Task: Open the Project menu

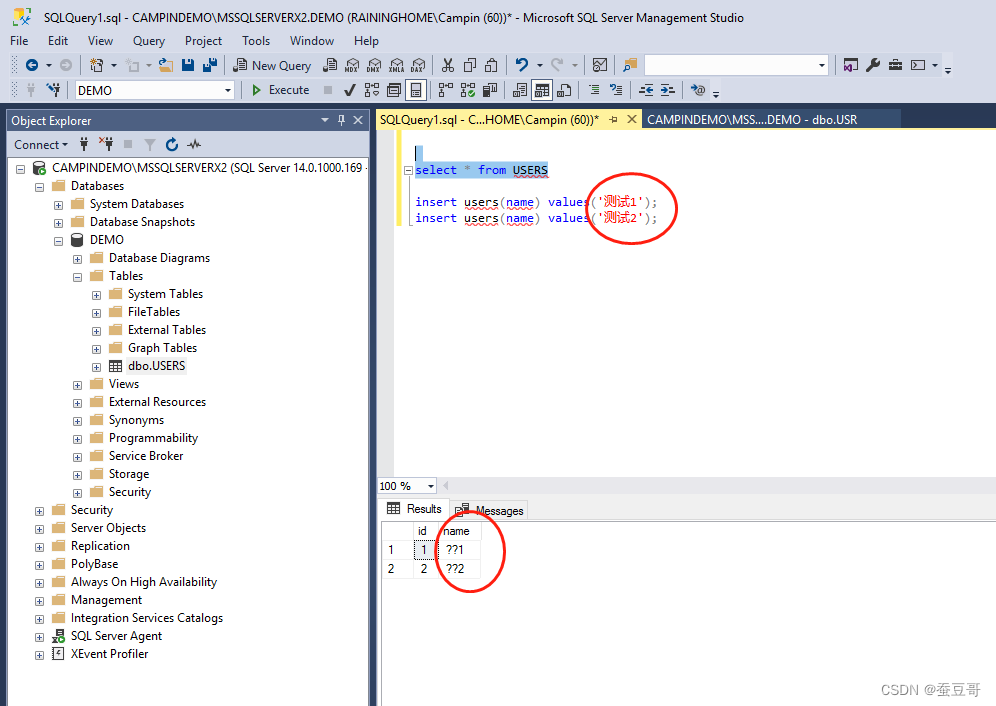Action: point(203,41)
